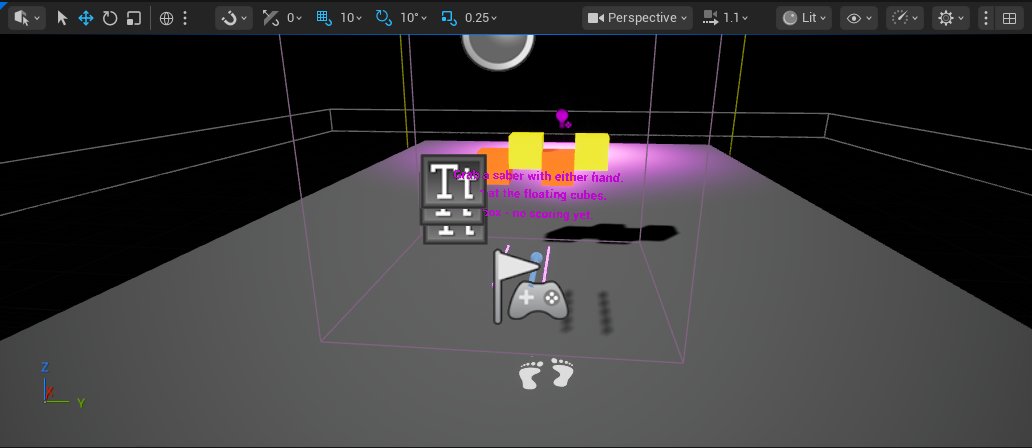Select the gamepad controller icon

pos(538,300)
